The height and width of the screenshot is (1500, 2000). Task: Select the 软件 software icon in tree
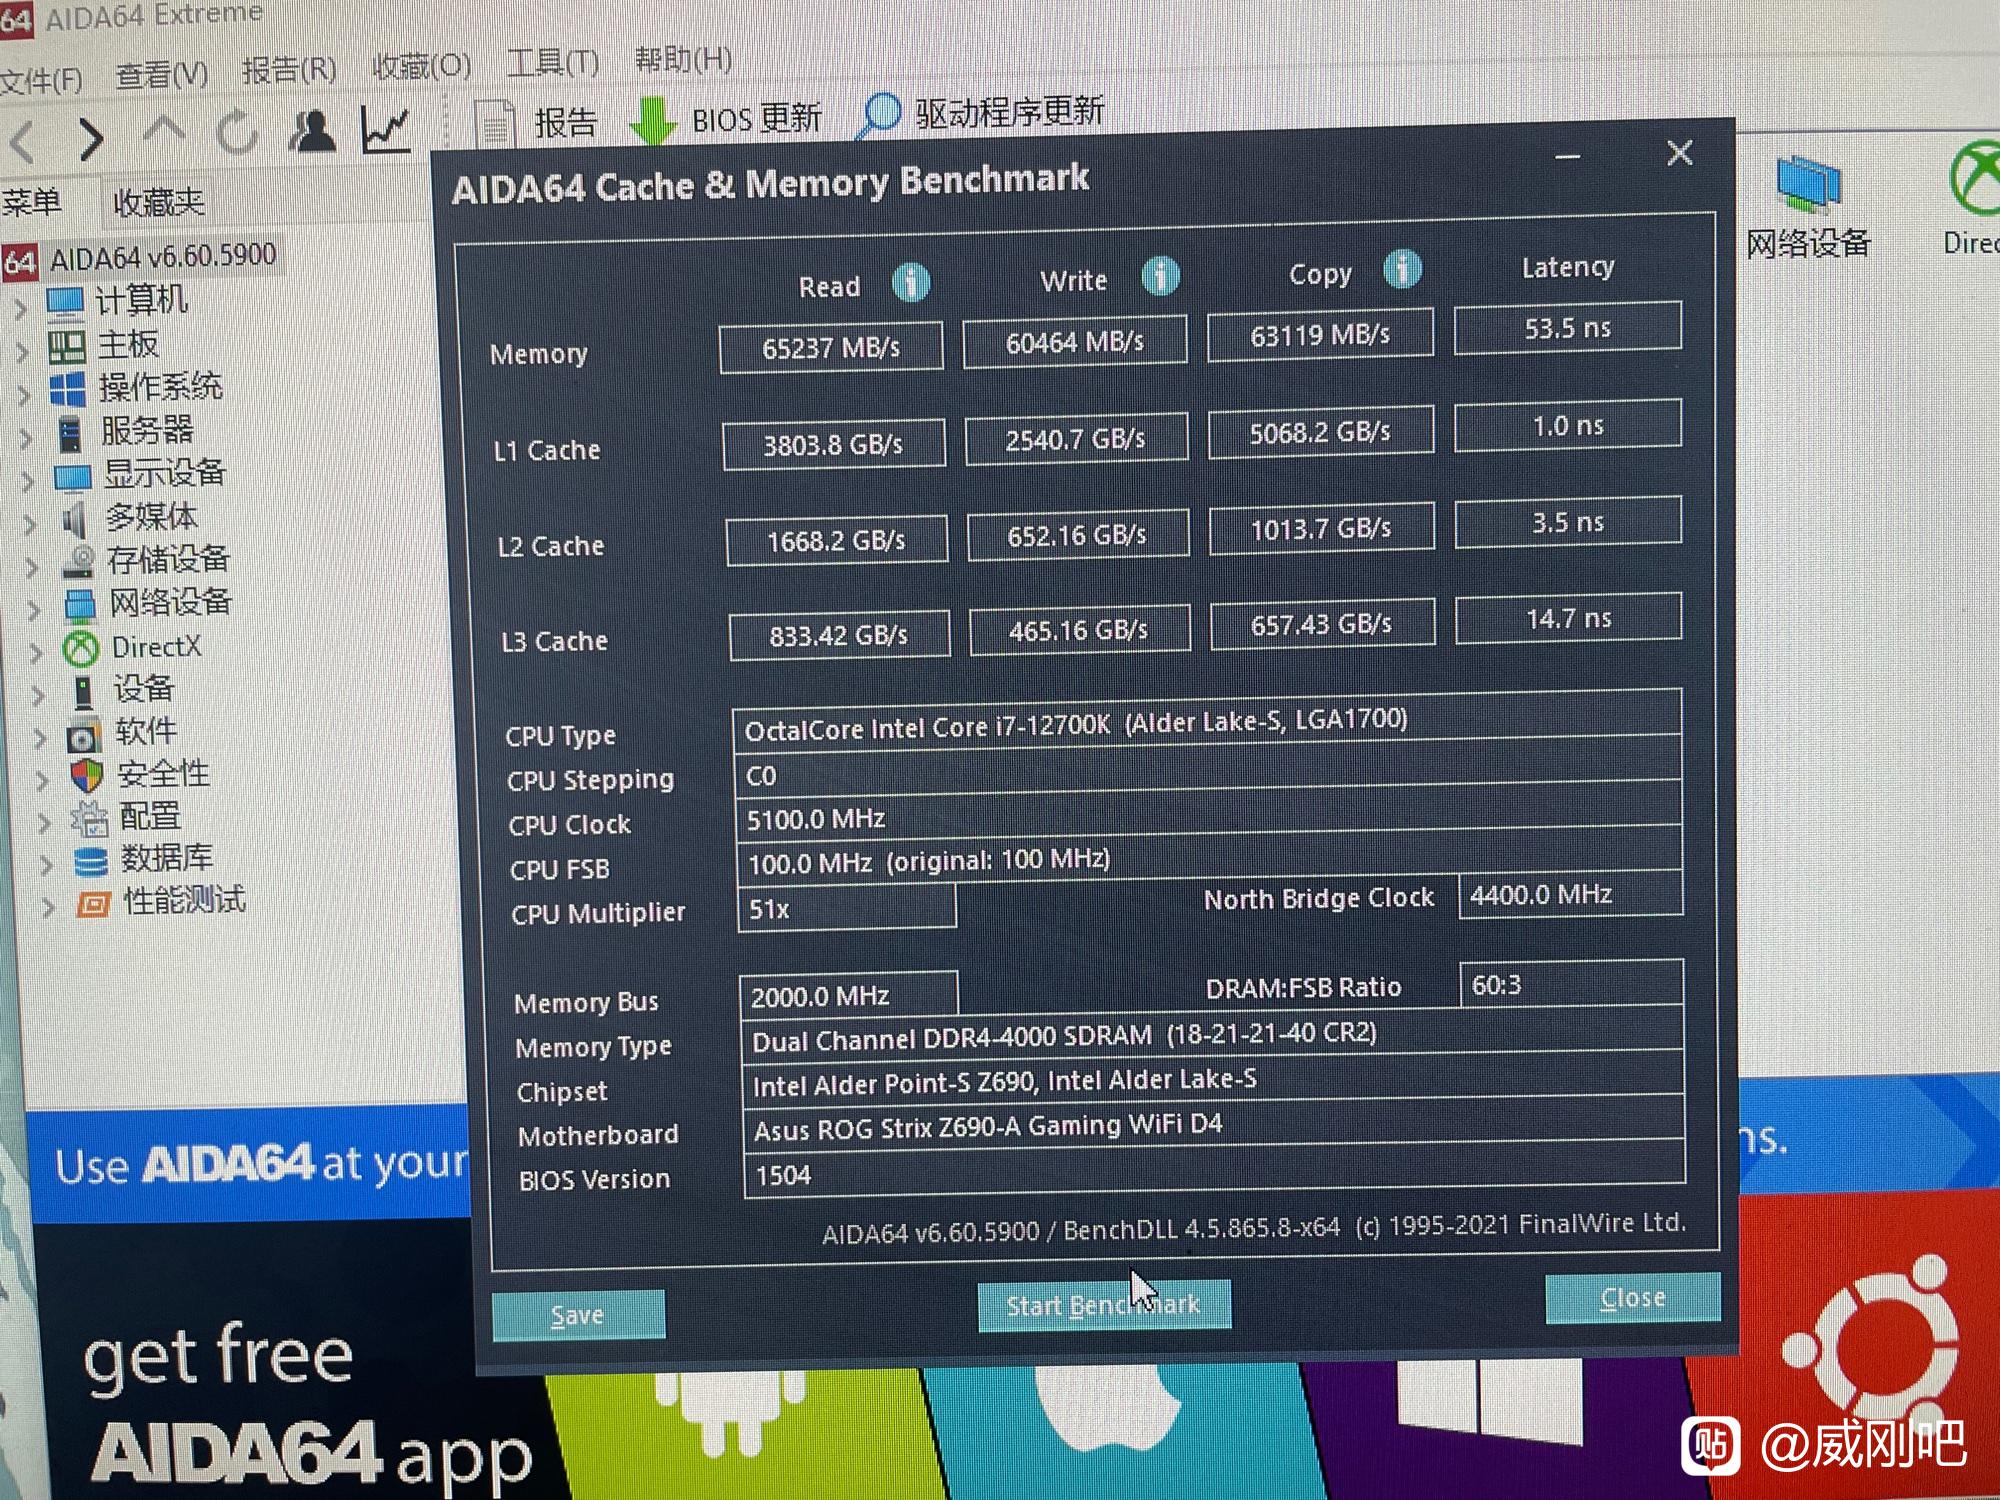click(x=84, y=737)
